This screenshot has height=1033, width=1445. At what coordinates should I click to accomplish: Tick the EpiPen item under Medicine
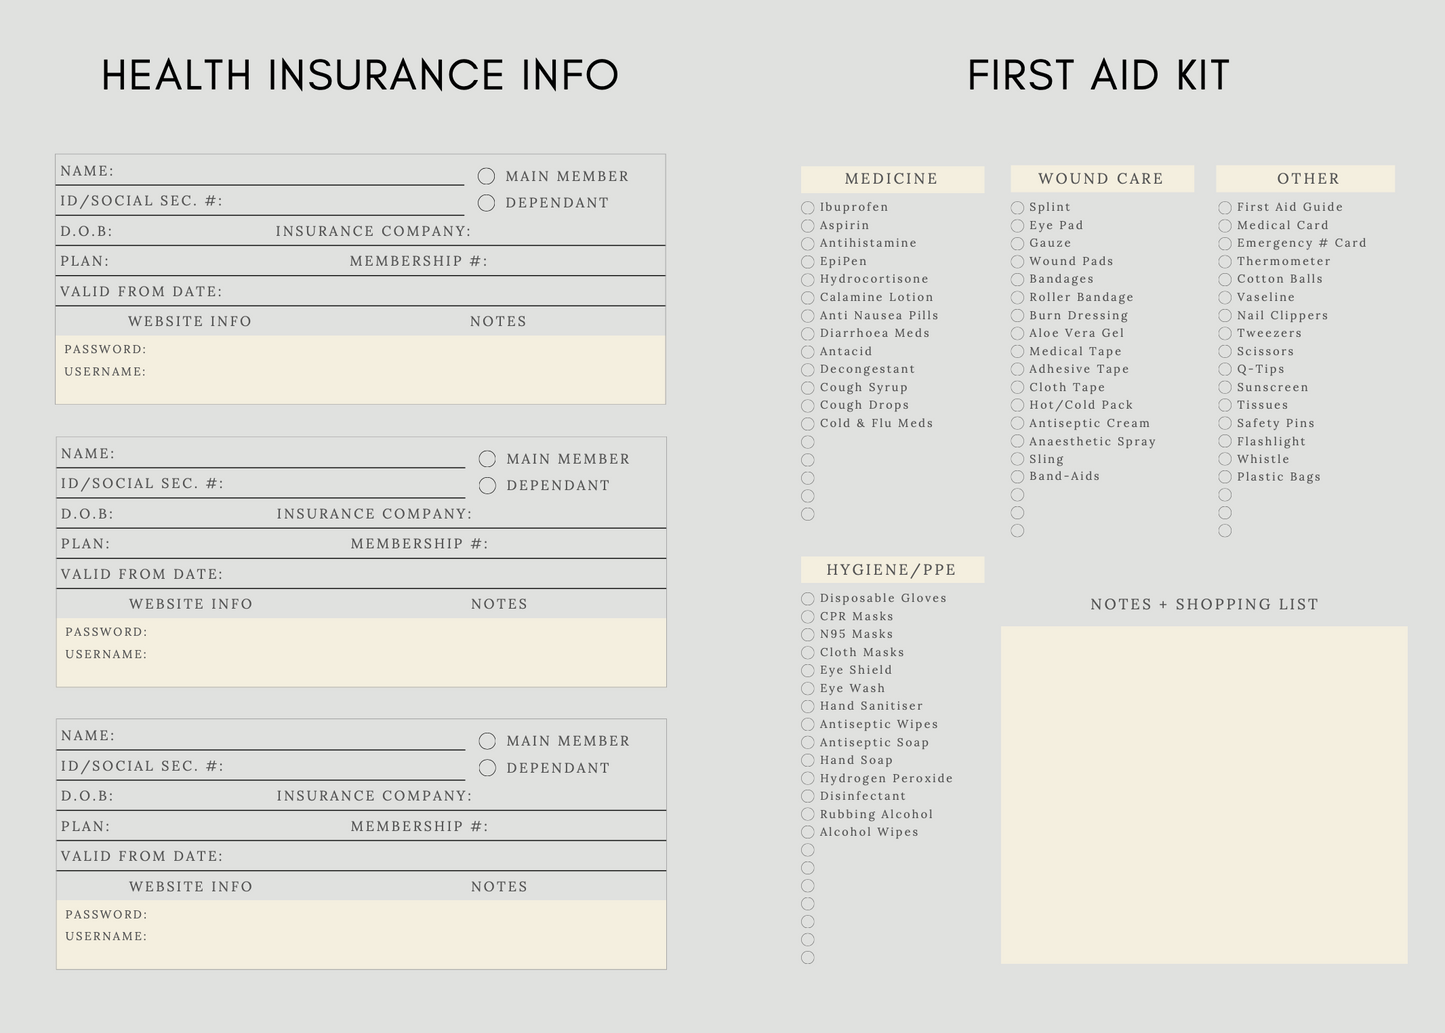(x=808, y=262)
